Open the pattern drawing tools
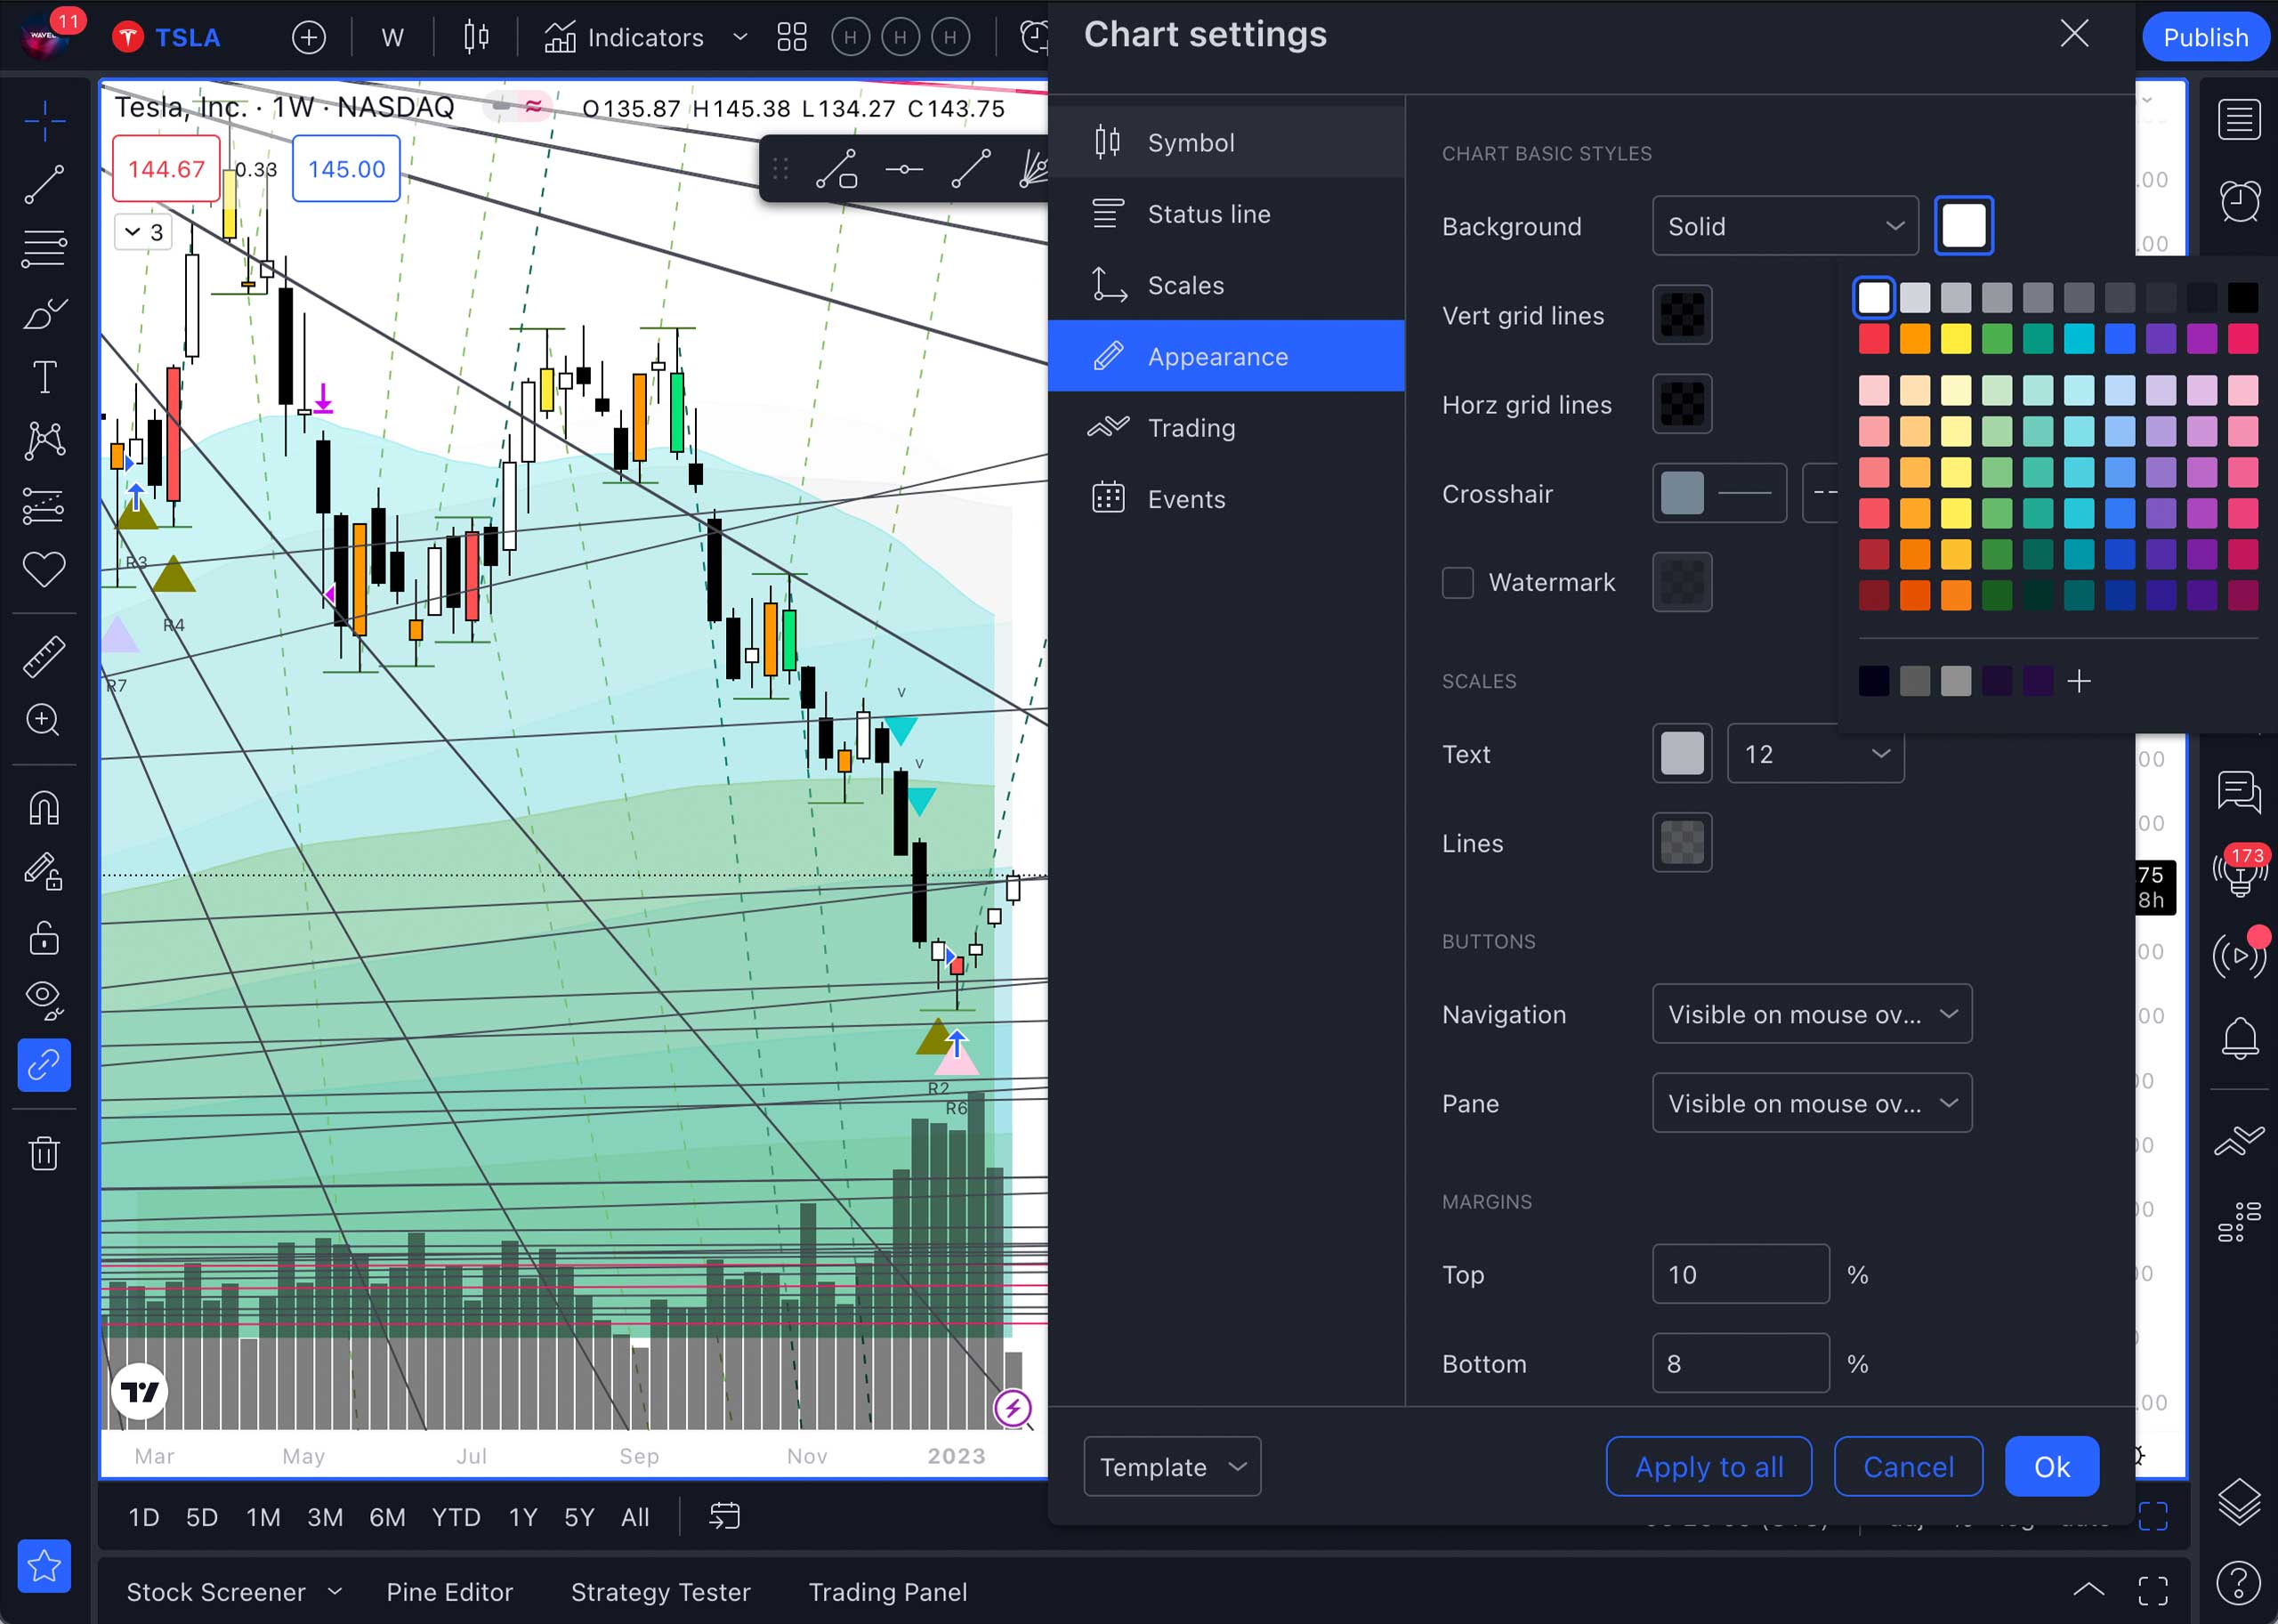This screenshot has height=1624, width=2278. pos(44,441)
